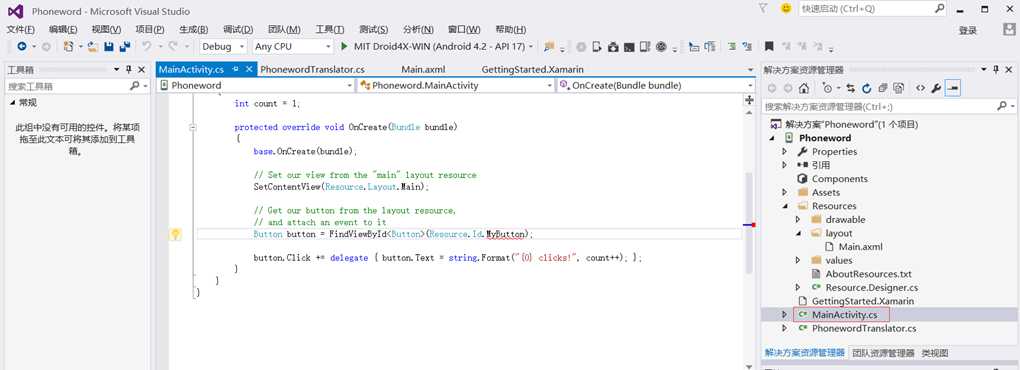Expand the drawable folder
This screenshot has width=1020, height=370.
coord(798,220)
